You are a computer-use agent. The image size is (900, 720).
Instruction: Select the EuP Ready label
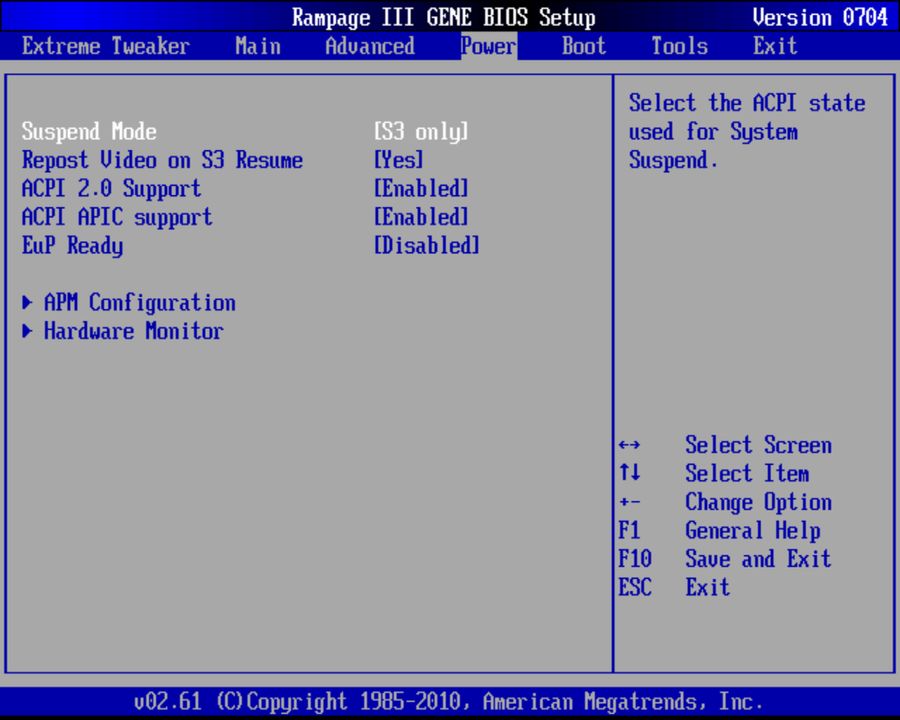(x=72, y=246)
